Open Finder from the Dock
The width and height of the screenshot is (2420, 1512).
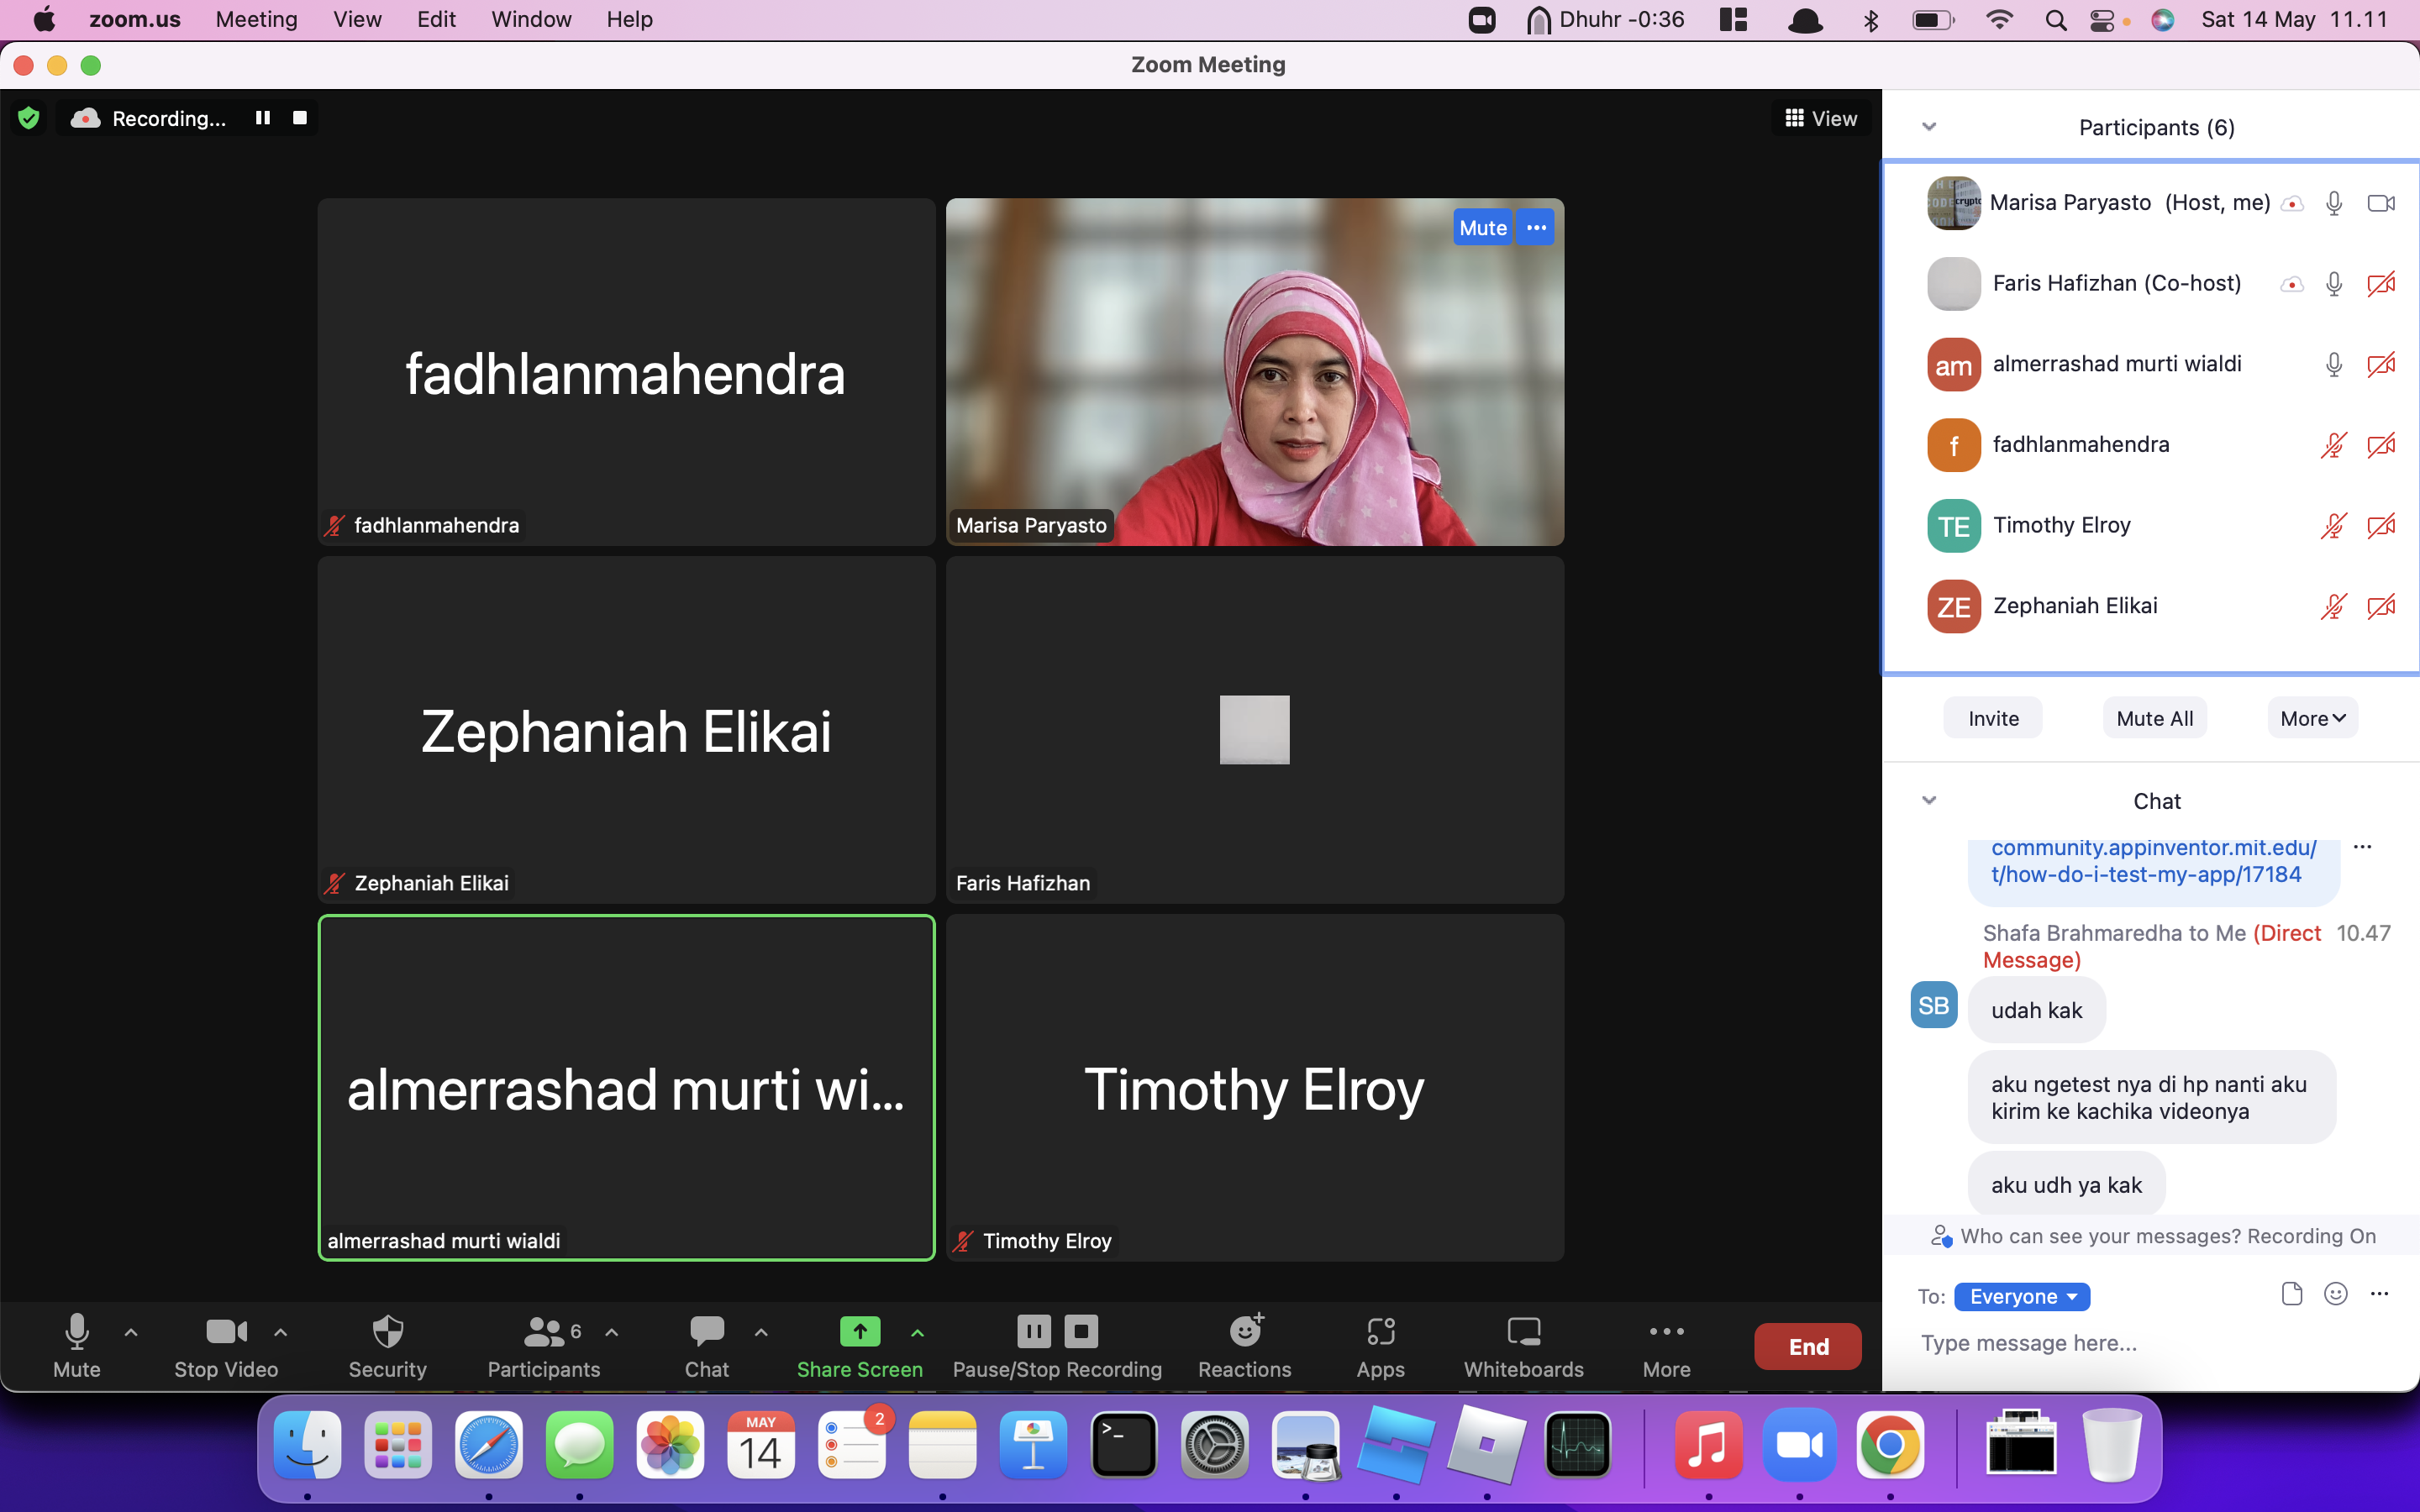pos(307,1445)
